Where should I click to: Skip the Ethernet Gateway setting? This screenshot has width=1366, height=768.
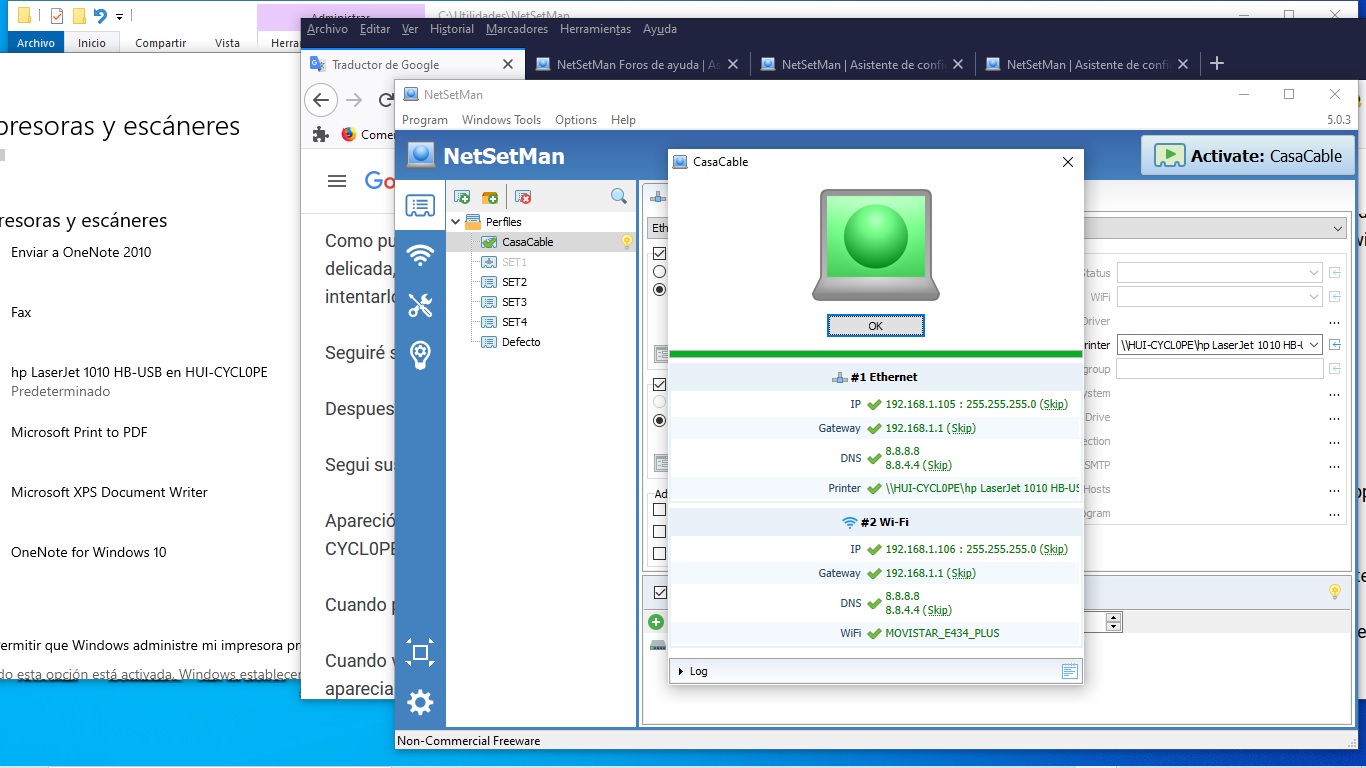962,428
